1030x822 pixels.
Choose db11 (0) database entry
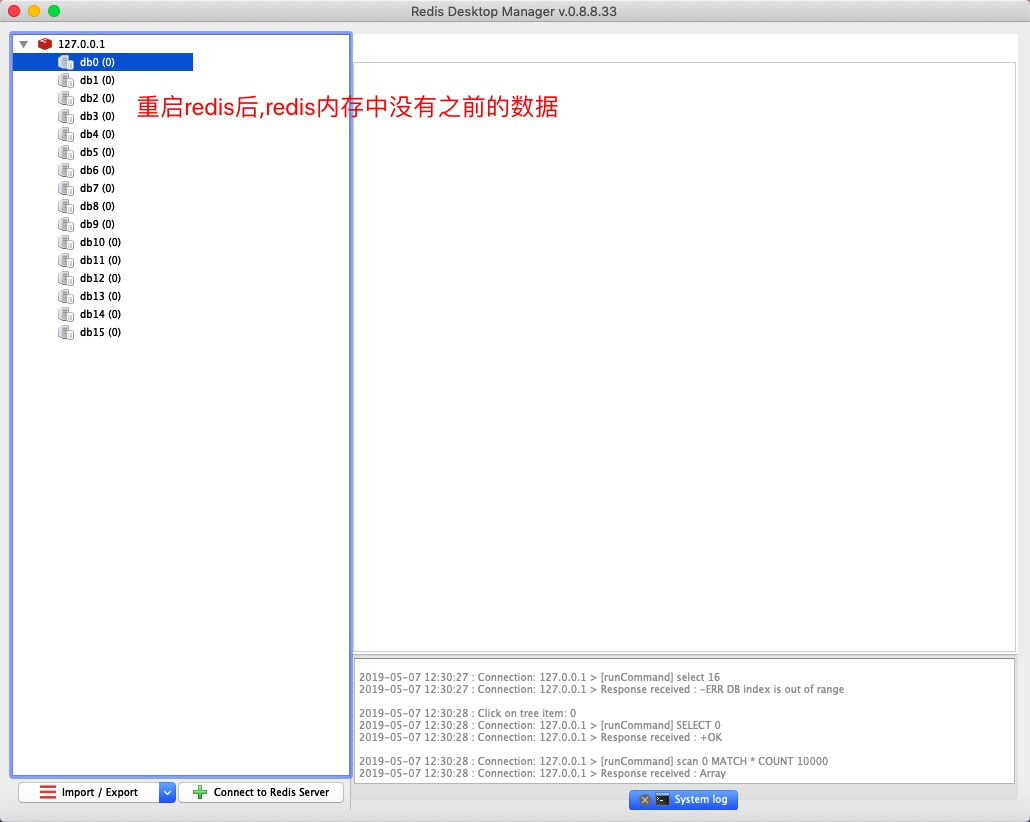pyautogui.click(x=101, y=260)
